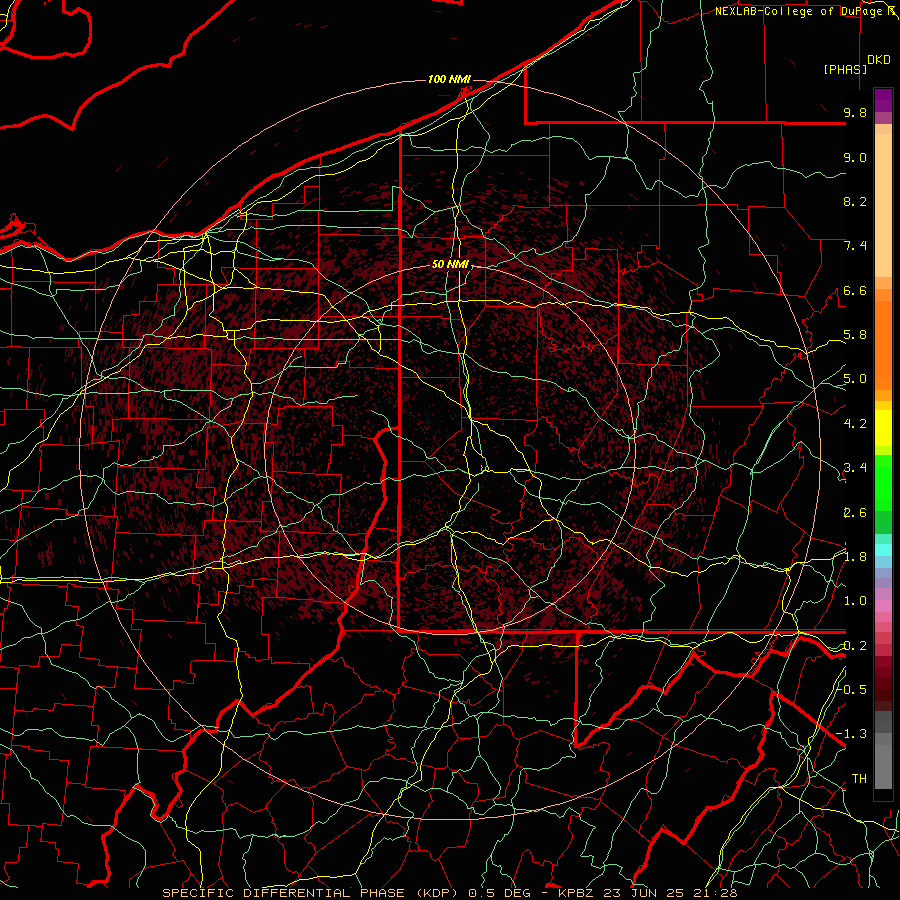Click the "[PHAS]" legend unit label

coord(845,70)
